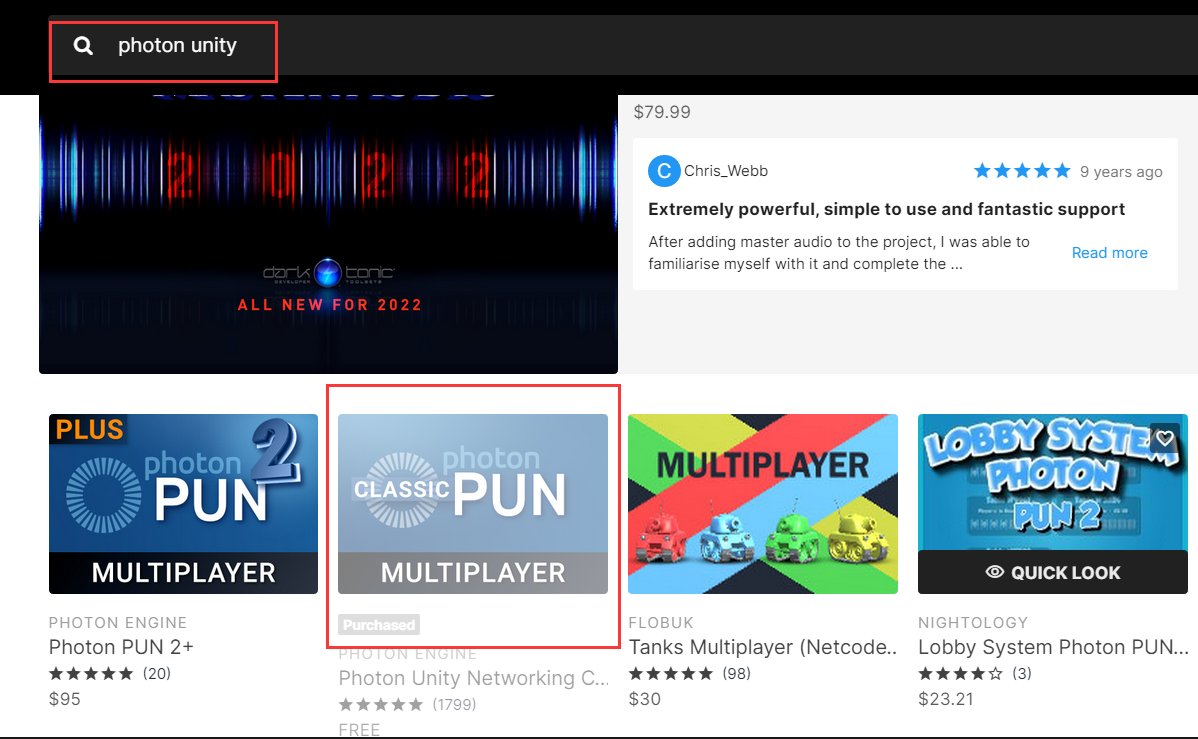Open the Photon PUN 2+ thumbnail
This screenshot has width=1198, height=739.
[183, 504]
